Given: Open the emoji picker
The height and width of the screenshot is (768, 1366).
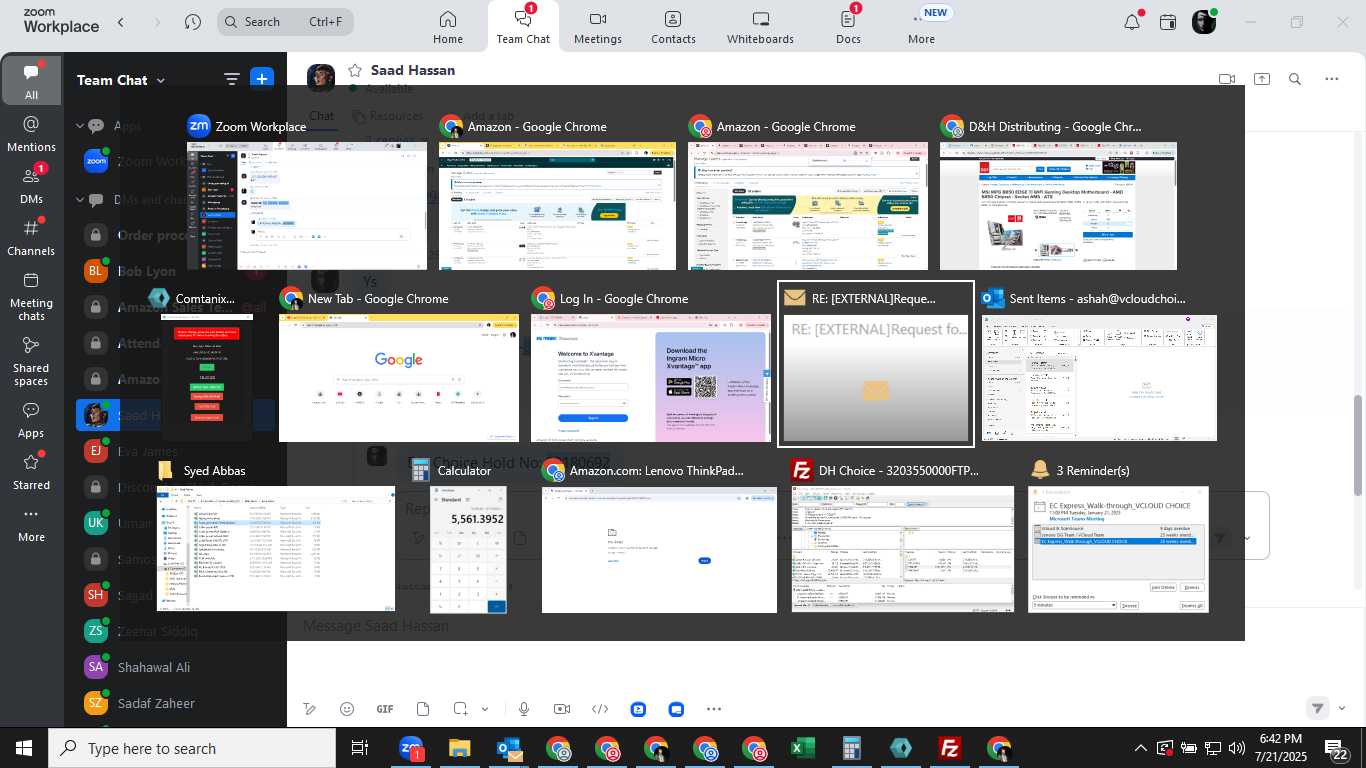Looking at the screenshot, I should coord(347,709).
